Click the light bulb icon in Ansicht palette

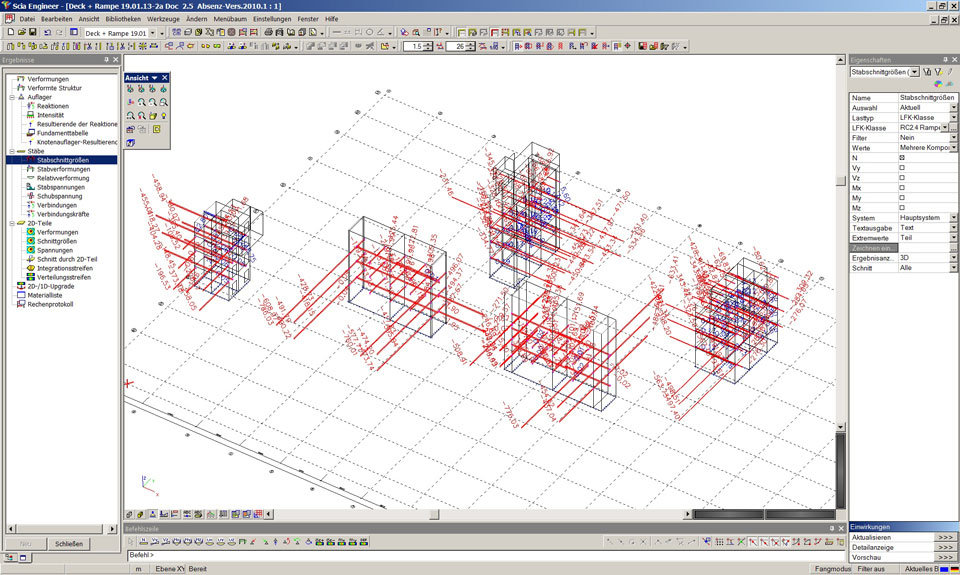pyautogui.click(x=163, y=116)
